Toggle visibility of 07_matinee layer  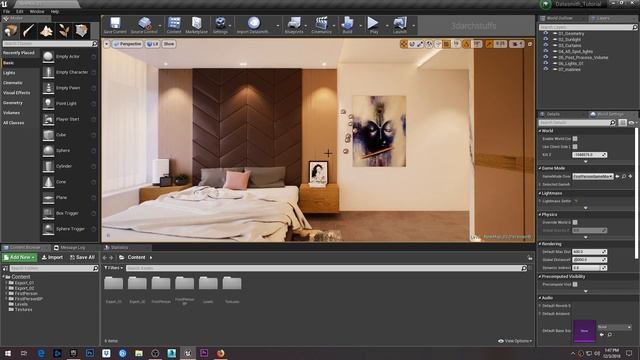pyautogui.click(x=546, y=69)
